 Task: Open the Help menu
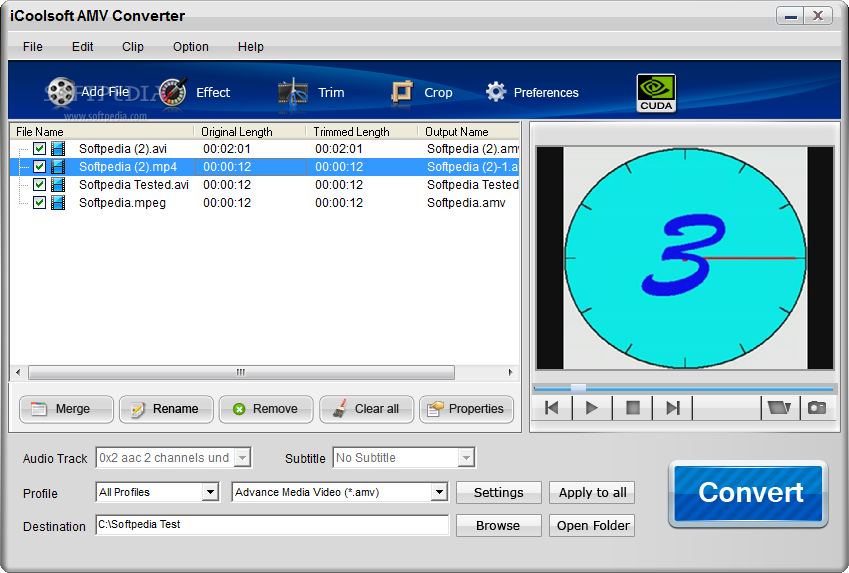[x=251, y=47]
